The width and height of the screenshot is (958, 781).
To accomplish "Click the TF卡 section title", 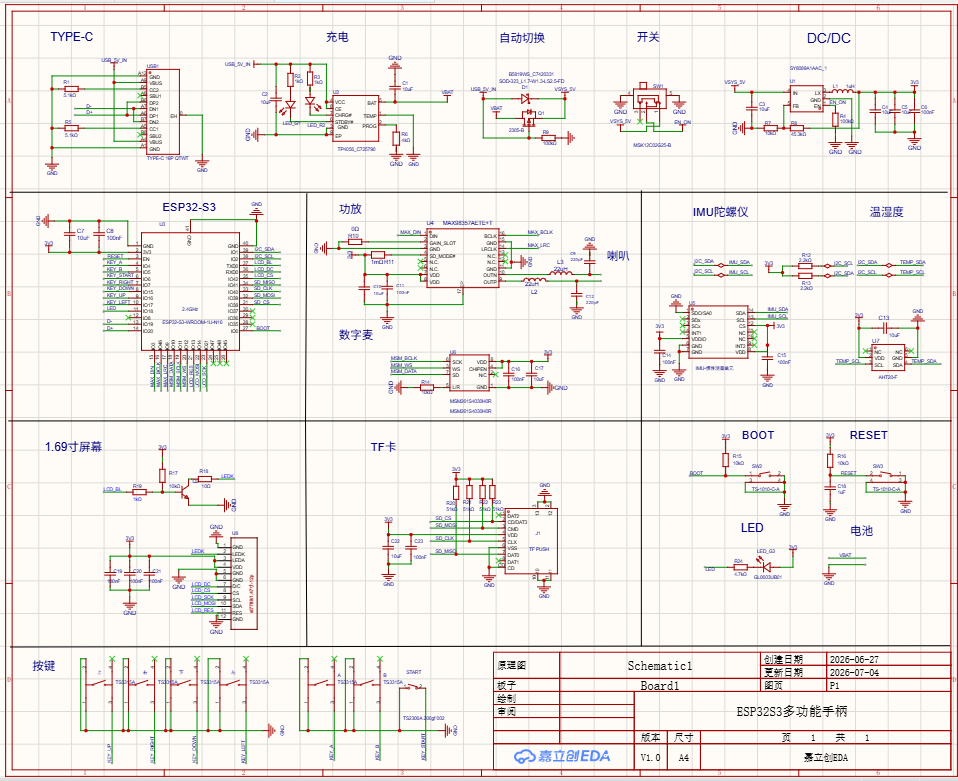I will [x=383, y=447].
